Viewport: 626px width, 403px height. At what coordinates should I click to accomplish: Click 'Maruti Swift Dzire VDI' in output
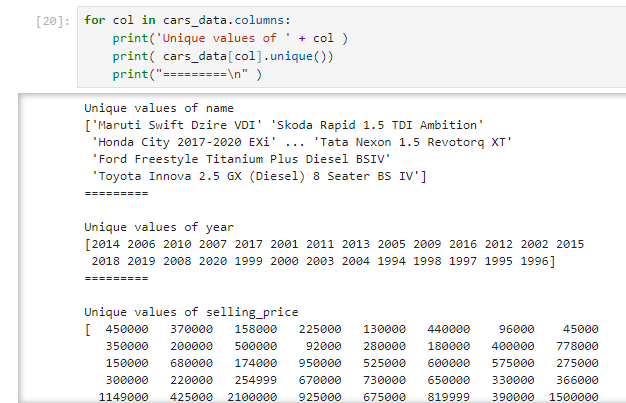click(x=165, y=125)
